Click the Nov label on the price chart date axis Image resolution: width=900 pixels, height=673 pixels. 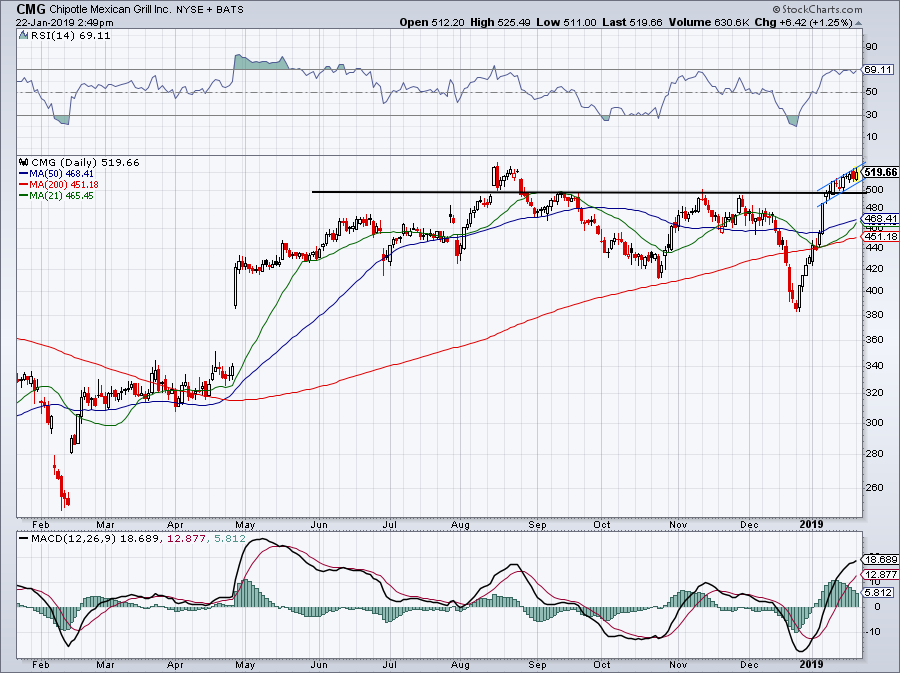point(678,524)
